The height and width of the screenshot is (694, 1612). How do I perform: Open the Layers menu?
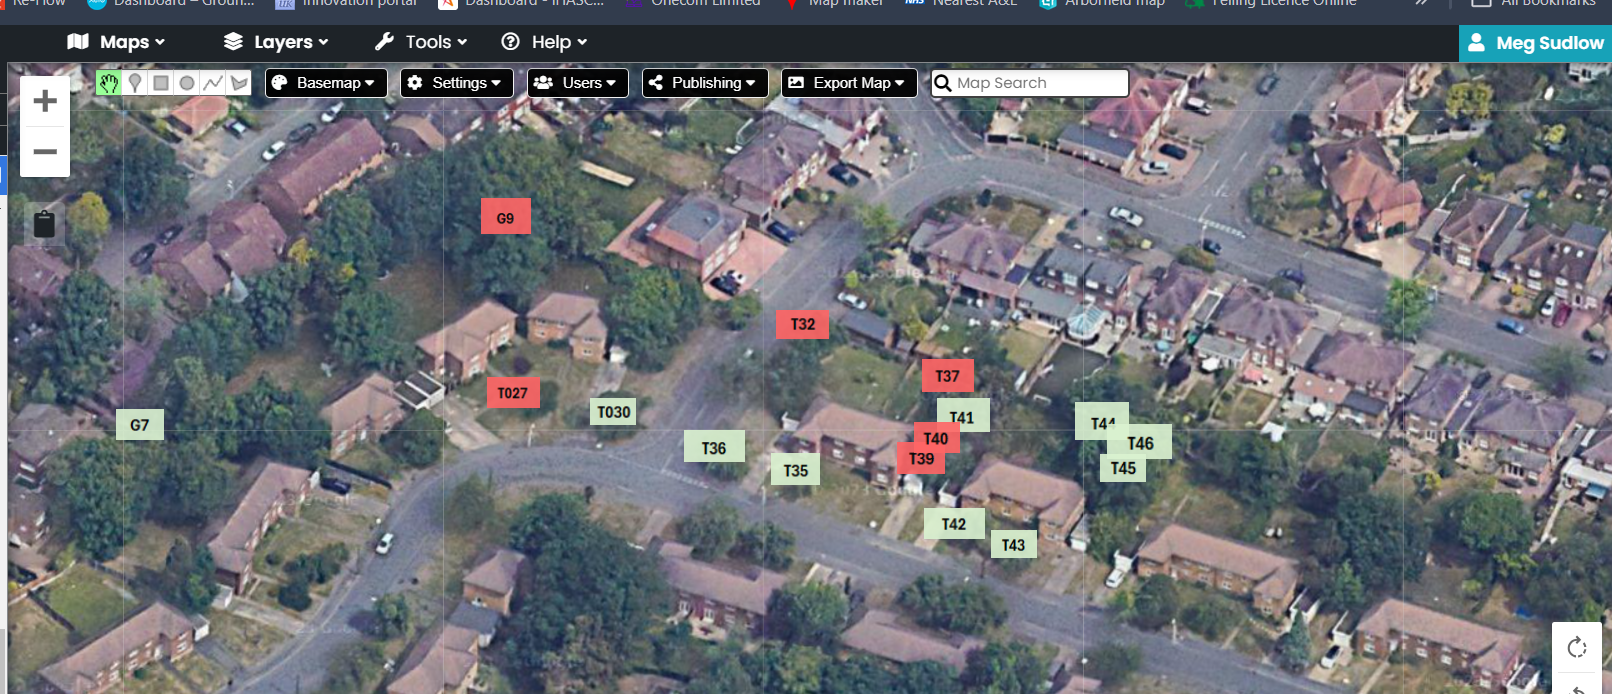(x=276, y=42)
